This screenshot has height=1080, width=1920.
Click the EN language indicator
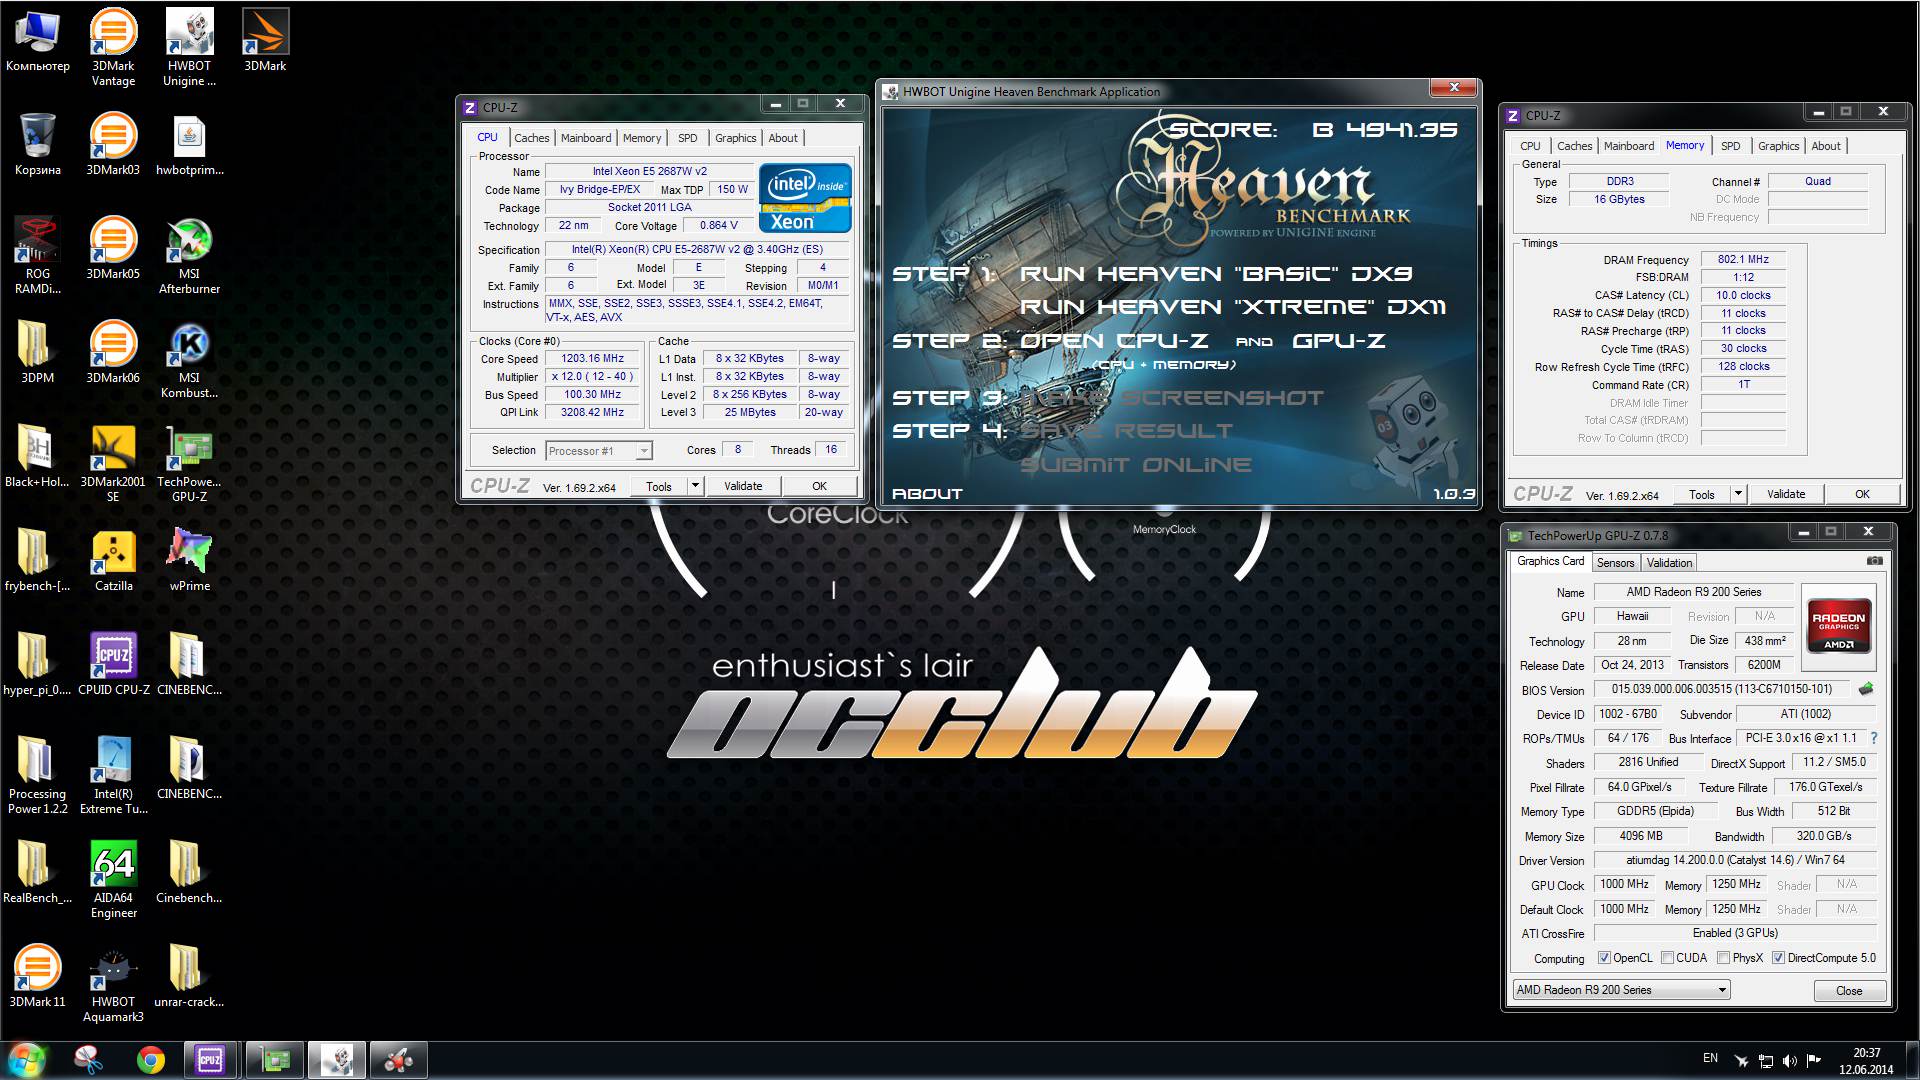(x=1710, y=1058)
